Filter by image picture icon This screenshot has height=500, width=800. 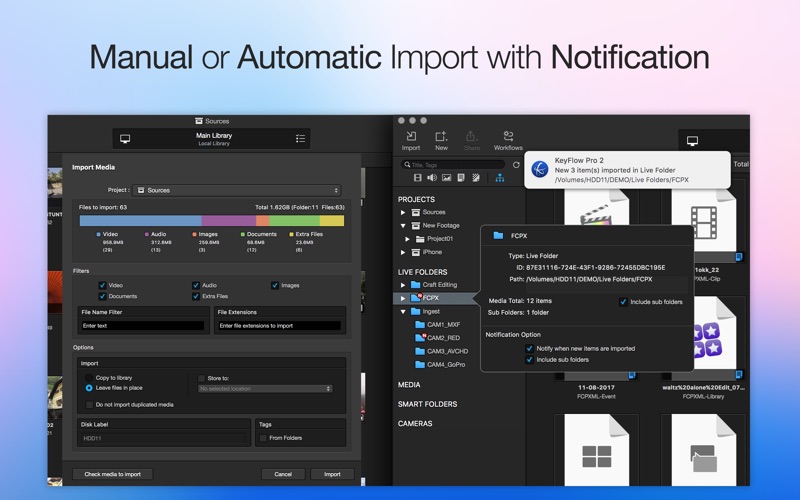coord(446,178)
